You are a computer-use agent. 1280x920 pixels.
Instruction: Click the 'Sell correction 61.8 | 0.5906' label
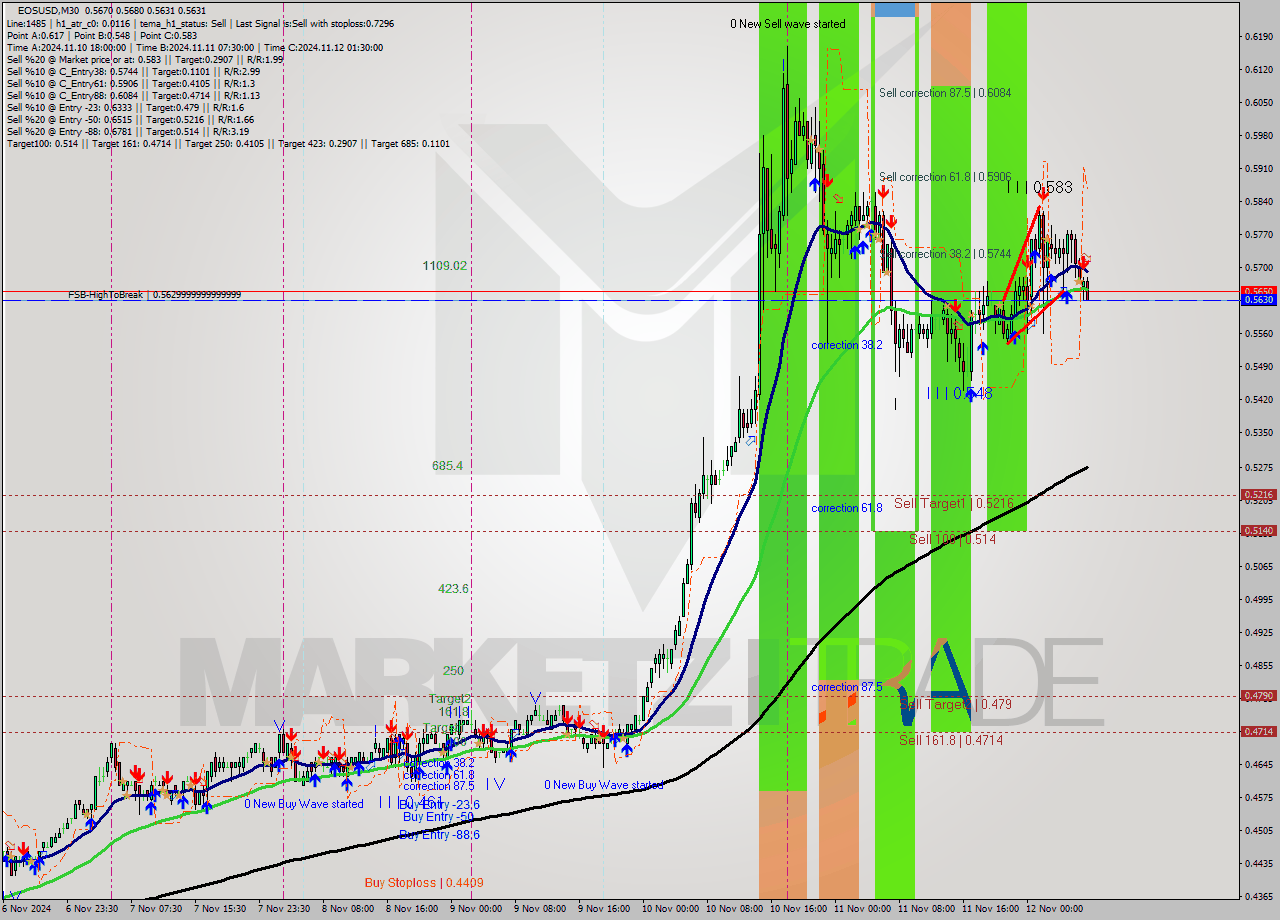click(x=945, y=177)
